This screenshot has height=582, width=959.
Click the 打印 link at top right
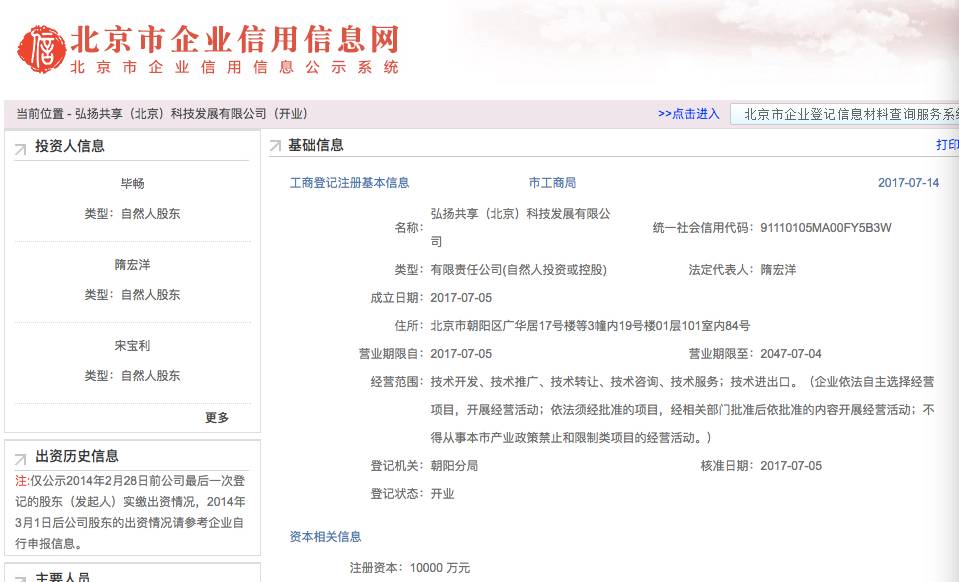pyautogui.click(x=947, y=145)
